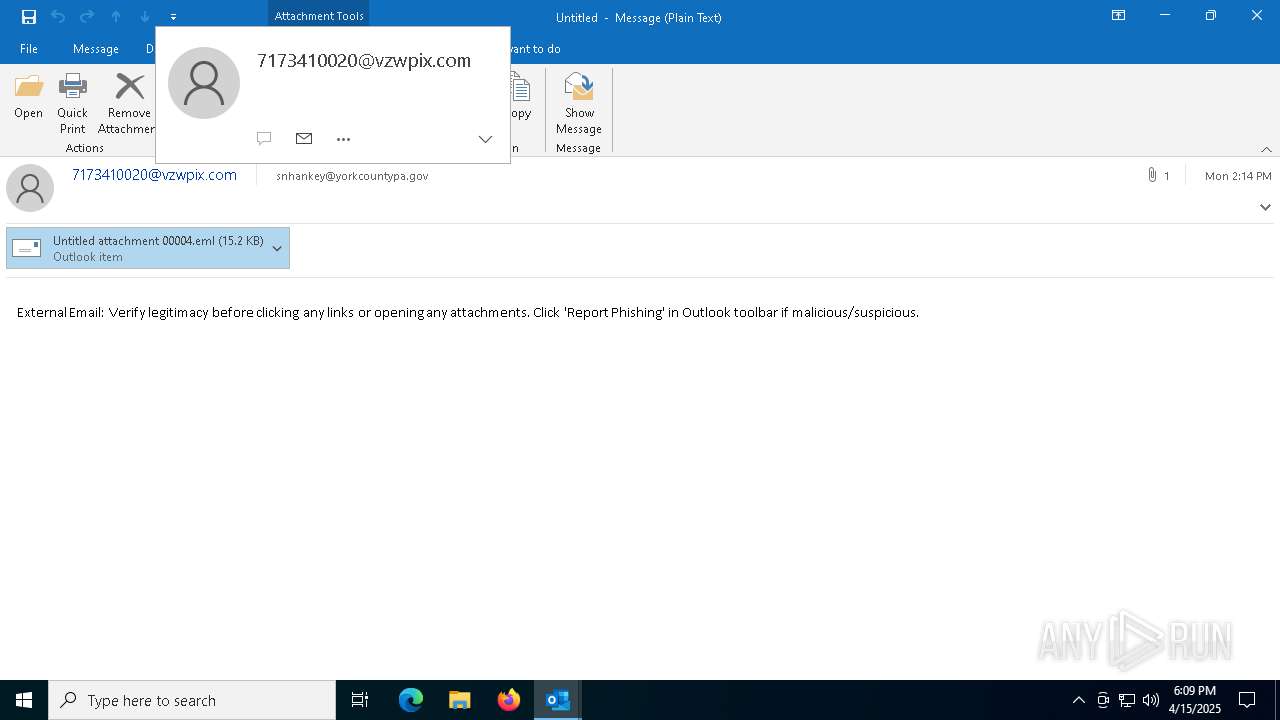Start a chat from the contact card
The height and width of the screenshot is (720, 1280).
pyautogui.click(x=264, y=139)
